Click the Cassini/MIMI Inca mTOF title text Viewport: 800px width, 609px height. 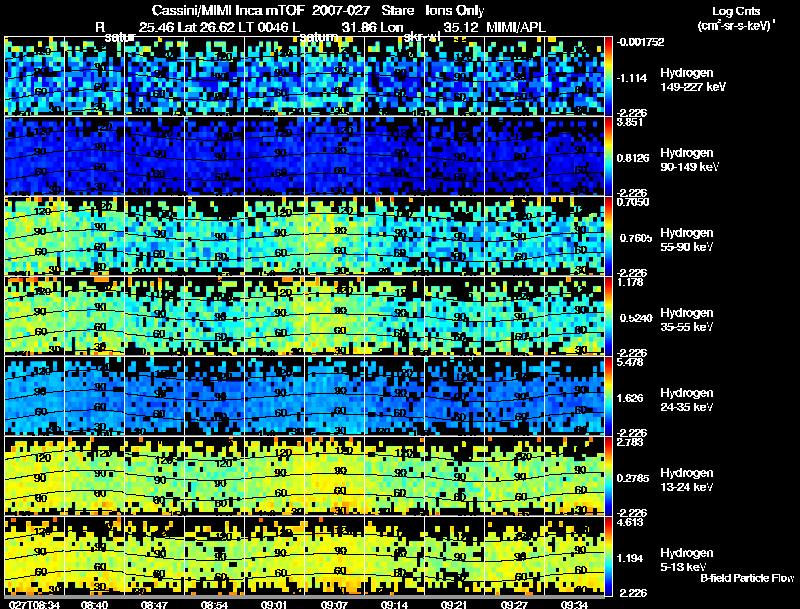coord(228,10)
